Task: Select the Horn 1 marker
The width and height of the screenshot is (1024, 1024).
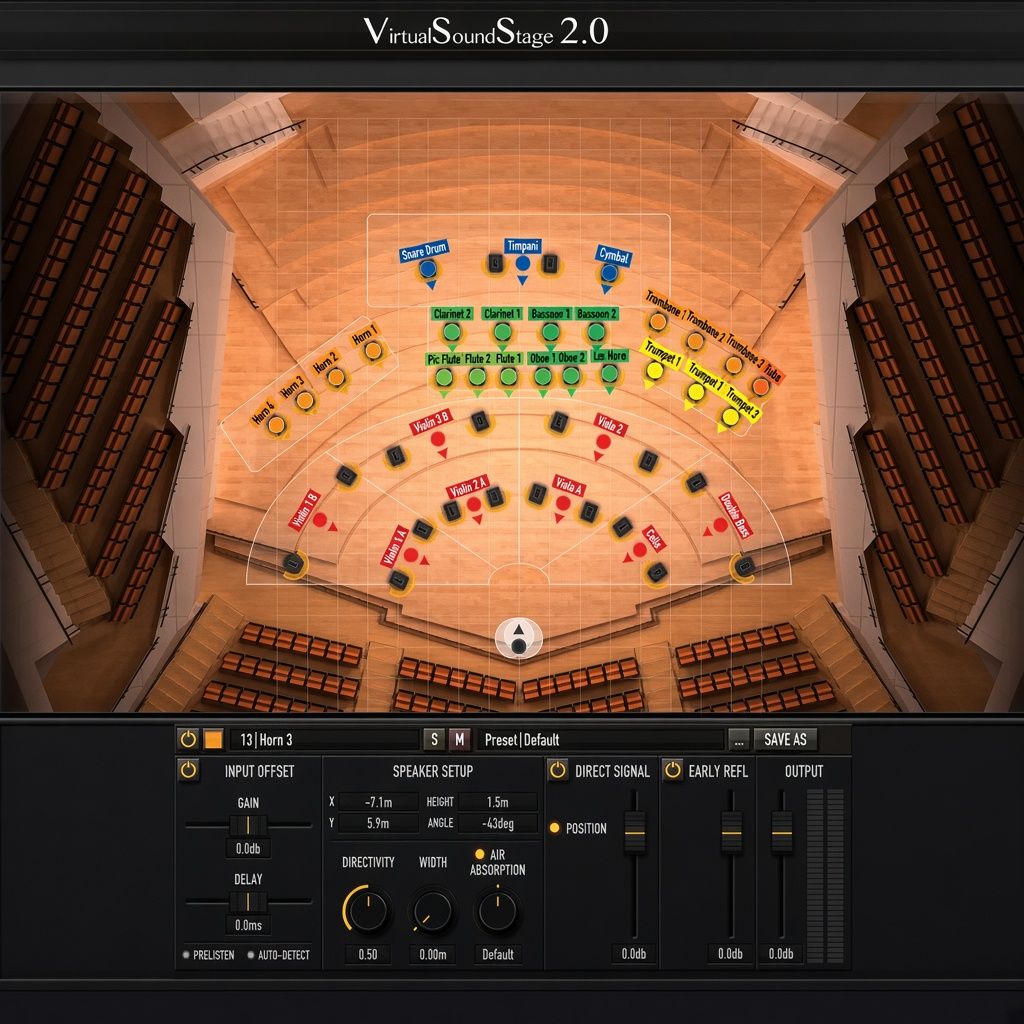Action: (x=373, y=351)
